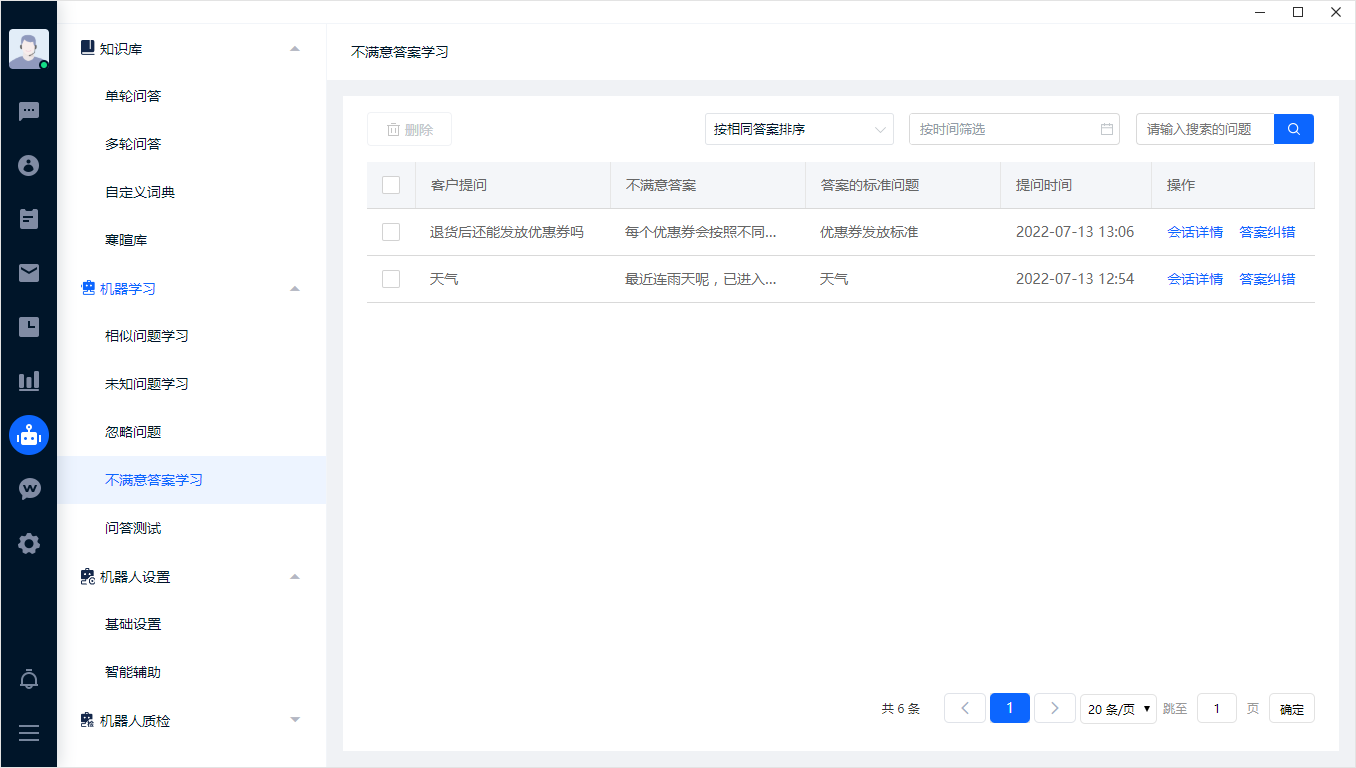Click the 机器人质检 icon
Viewport: 1356px width, 768px height.
88,720
